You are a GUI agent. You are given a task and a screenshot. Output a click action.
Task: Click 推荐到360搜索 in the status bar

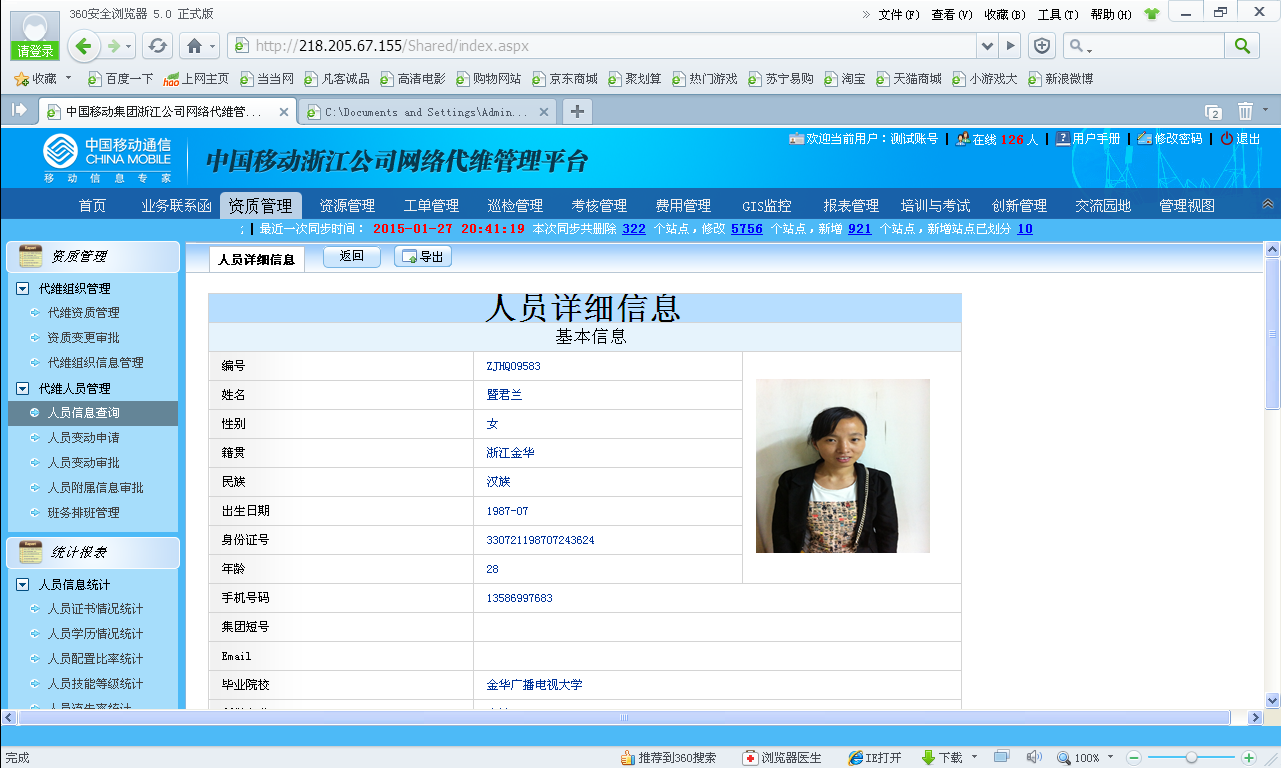tap(668, 758)
